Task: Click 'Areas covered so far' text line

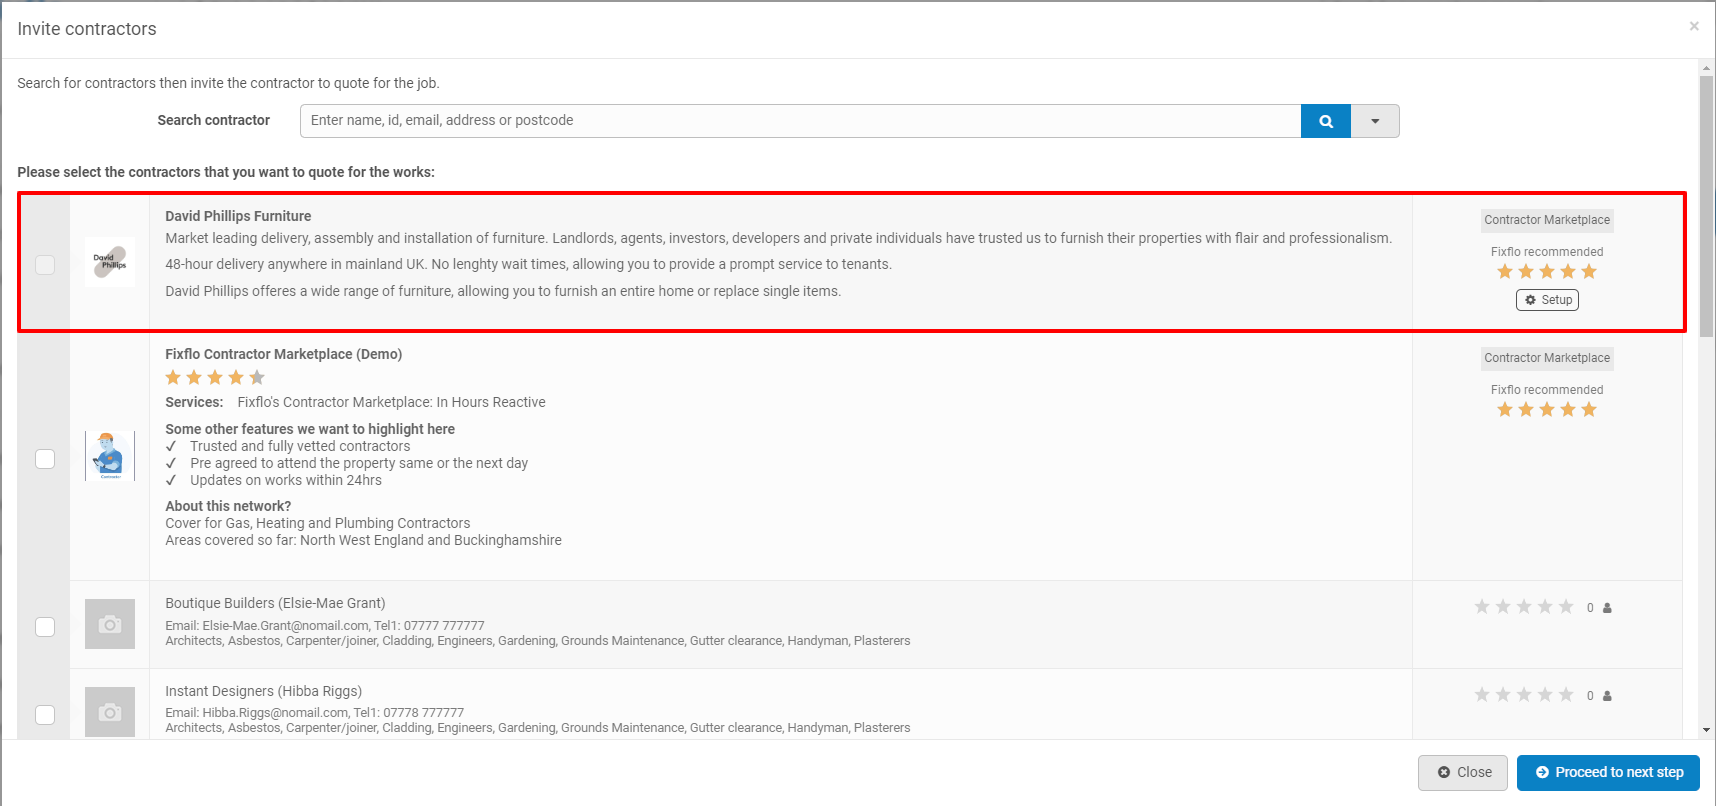Action: coord(363,540)
